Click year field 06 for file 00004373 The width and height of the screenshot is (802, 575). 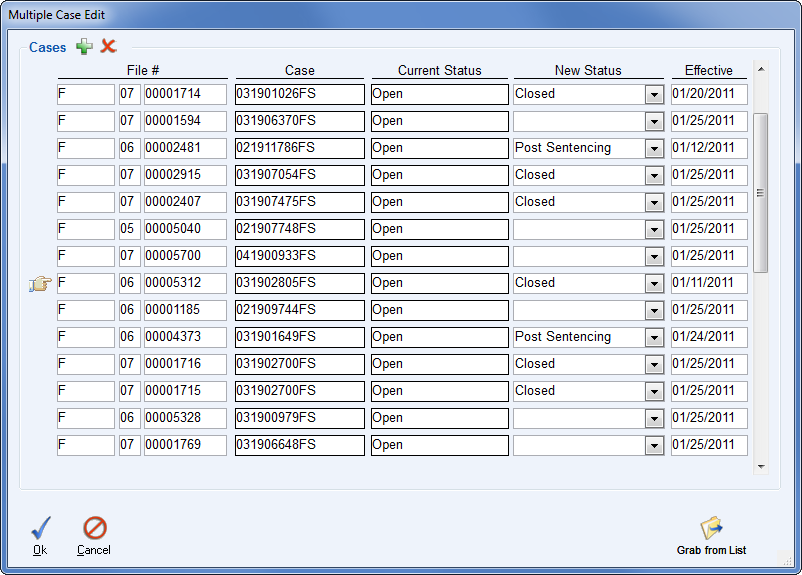[129, 338]
